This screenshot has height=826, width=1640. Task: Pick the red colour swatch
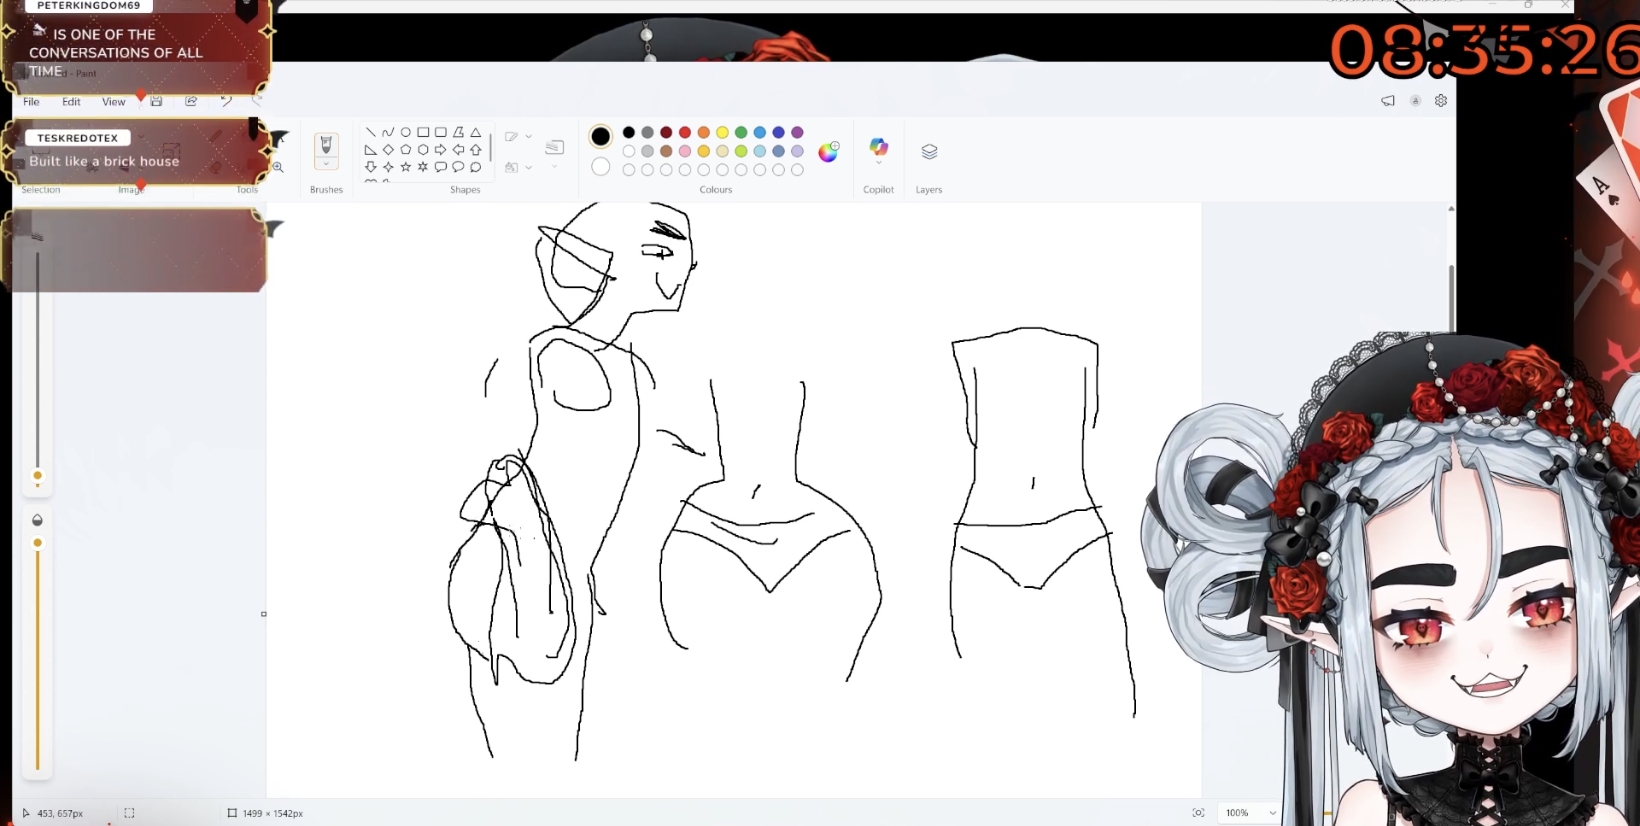pyautogui.click(x=685, y=132)
